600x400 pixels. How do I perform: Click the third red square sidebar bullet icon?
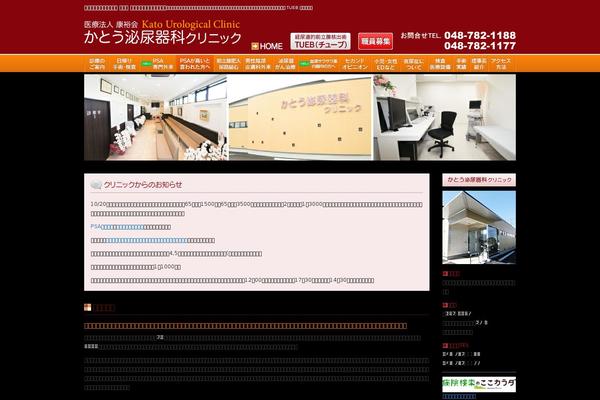pyautogui.click(x=445, y=345)
